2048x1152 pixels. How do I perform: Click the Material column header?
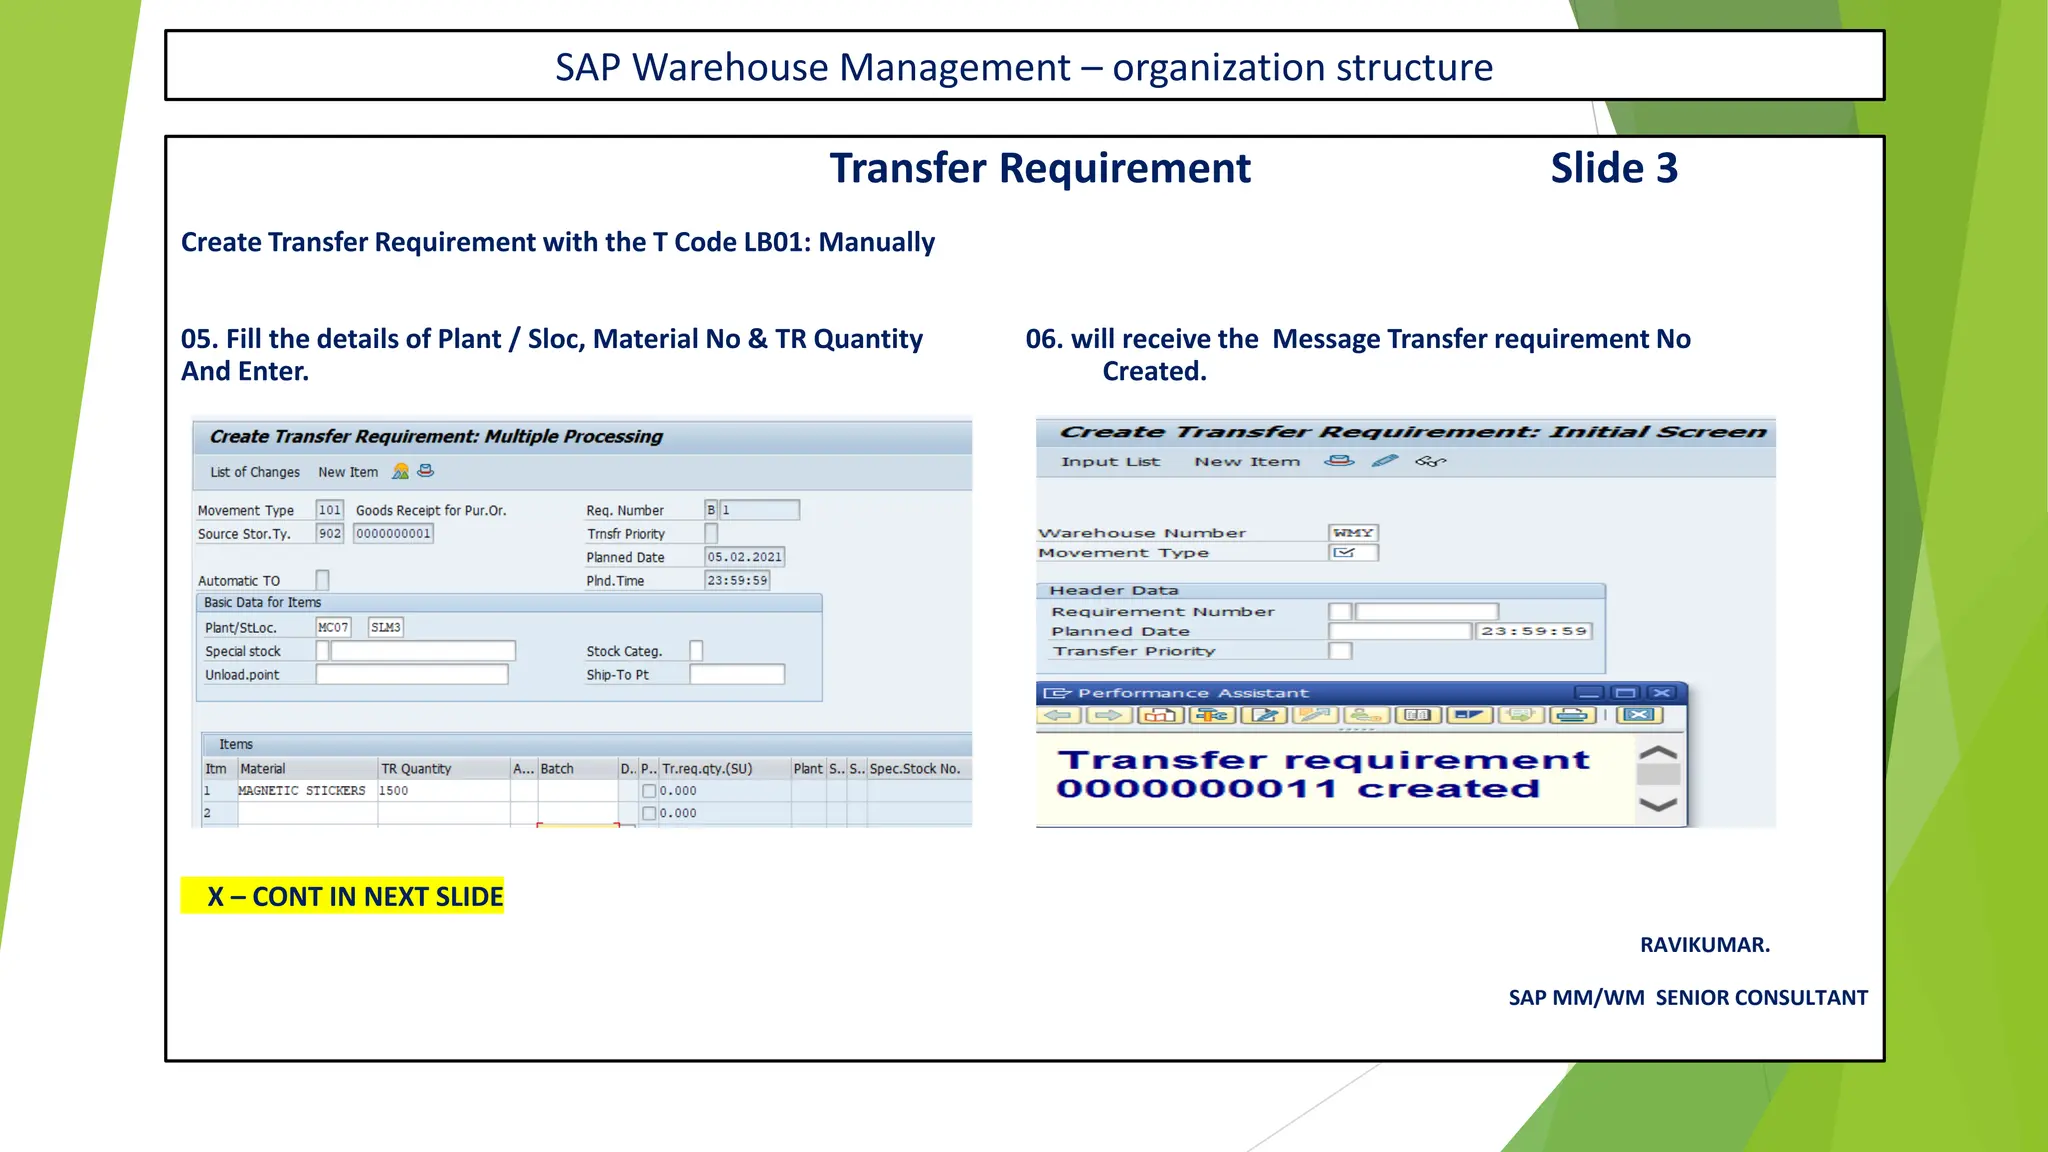pyautogui.click(x=307, y=769)
